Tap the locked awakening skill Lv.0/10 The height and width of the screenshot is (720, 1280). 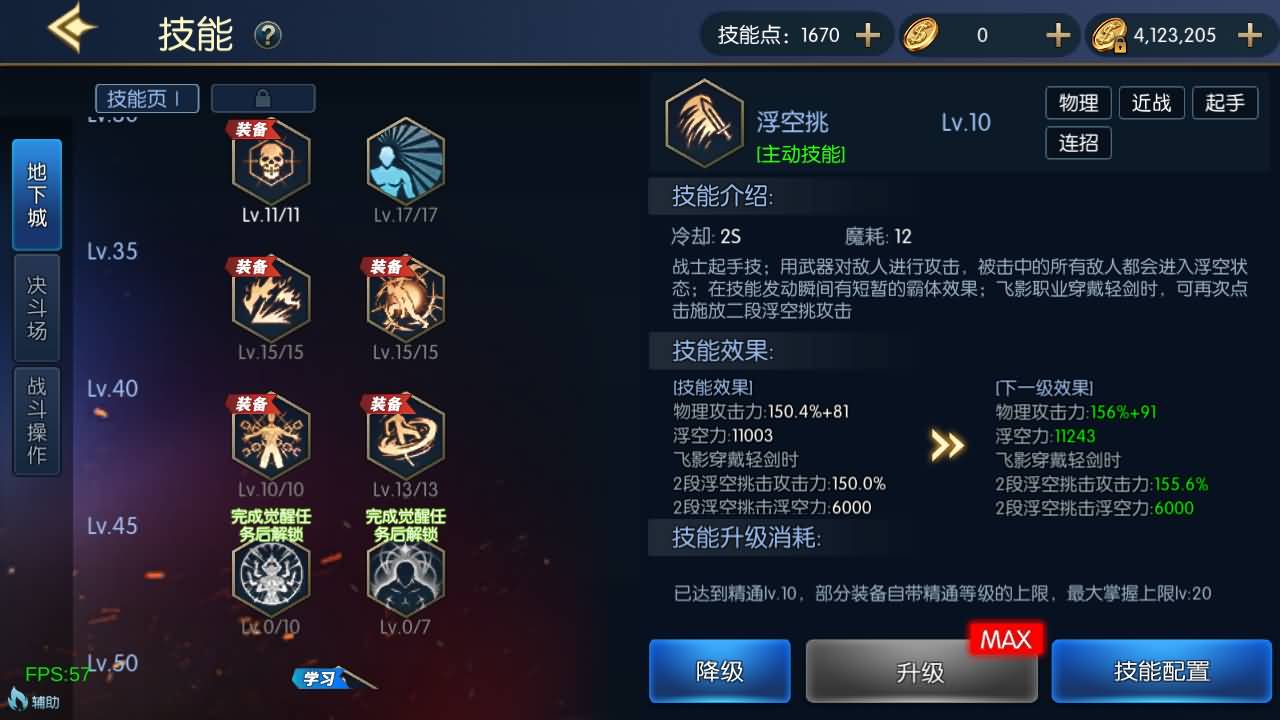pyautogui.click(x=271, y=574)
